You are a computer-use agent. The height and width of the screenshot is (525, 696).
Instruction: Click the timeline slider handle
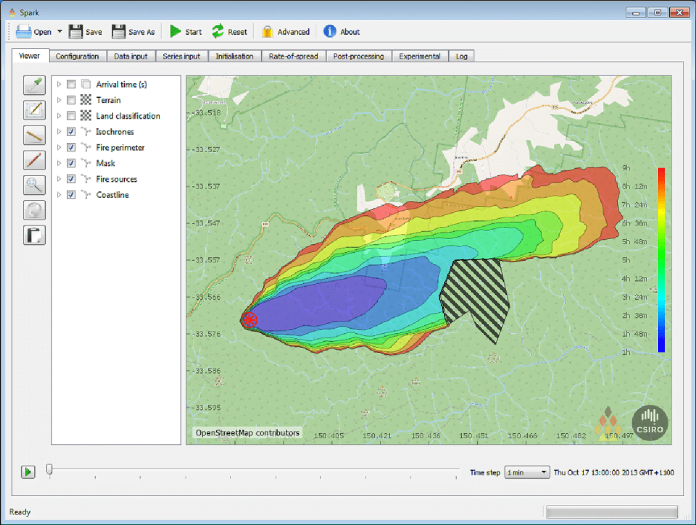49,470
